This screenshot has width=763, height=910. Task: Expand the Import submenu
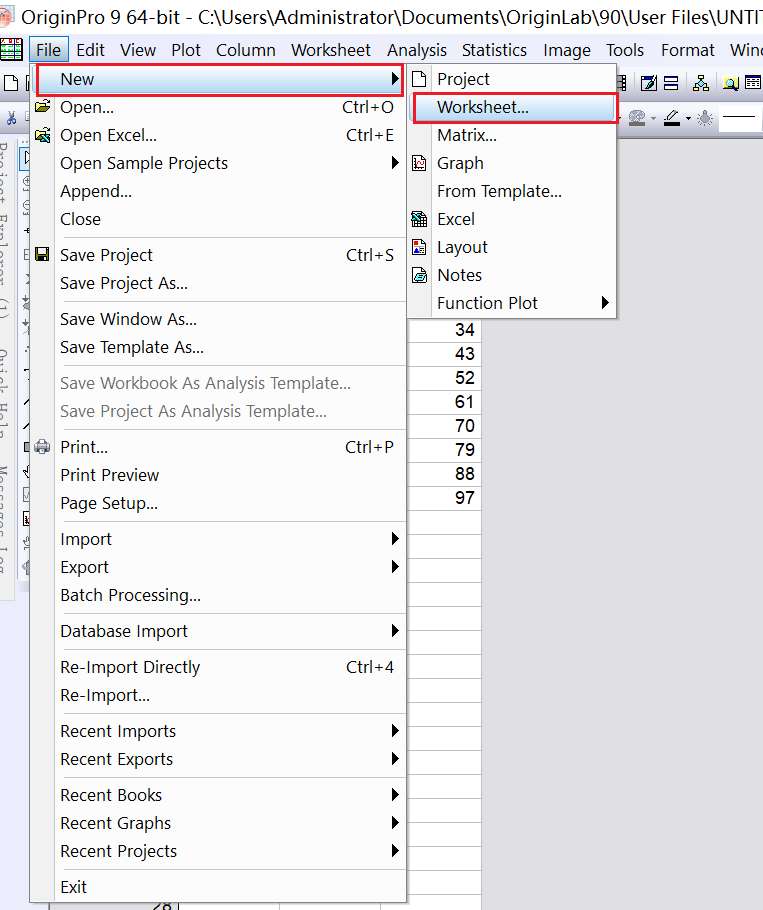pos(218,539)
